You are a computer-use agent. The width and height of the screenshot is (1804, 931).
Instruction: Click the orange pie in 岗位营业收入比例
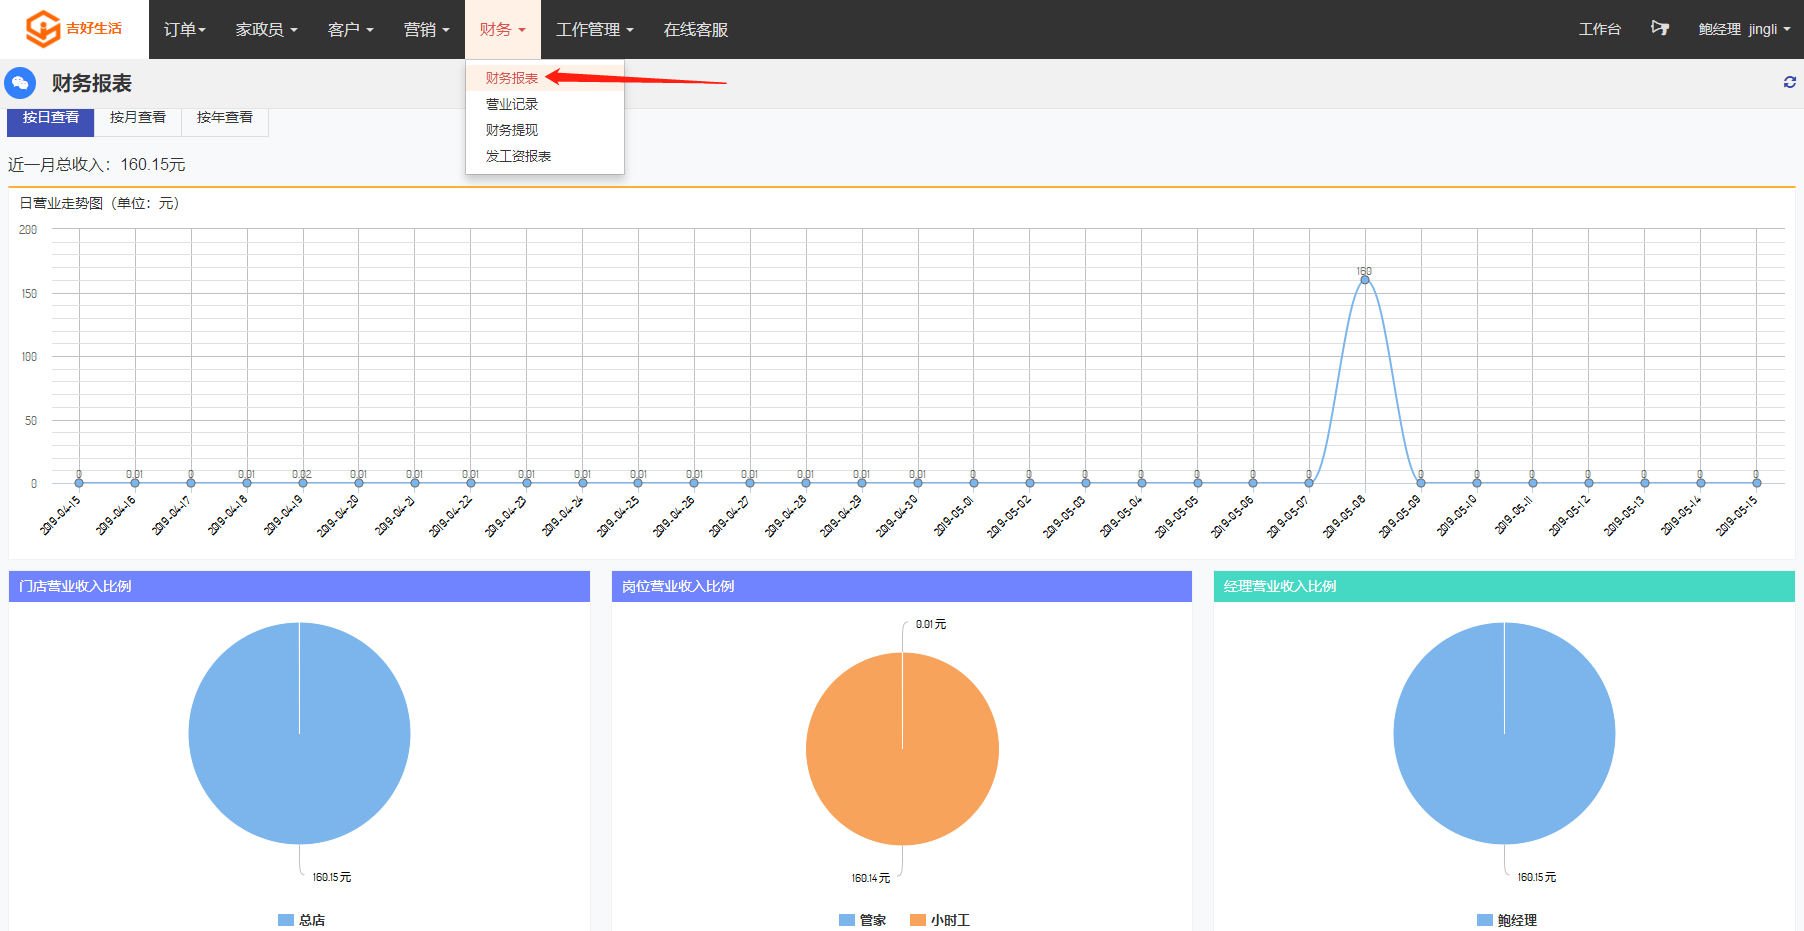[902, 749]
